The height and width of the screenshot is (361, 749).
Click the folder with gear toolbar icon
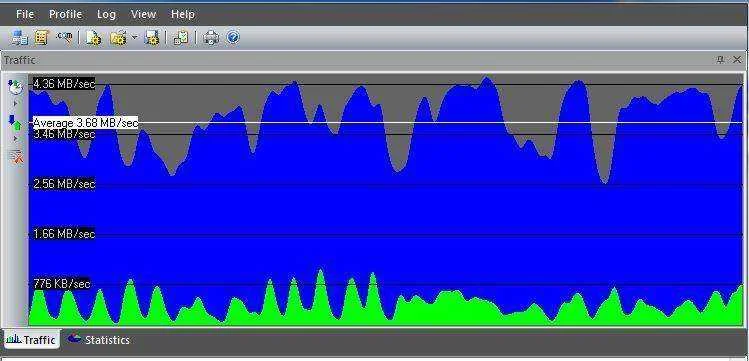tap(118, 37)
